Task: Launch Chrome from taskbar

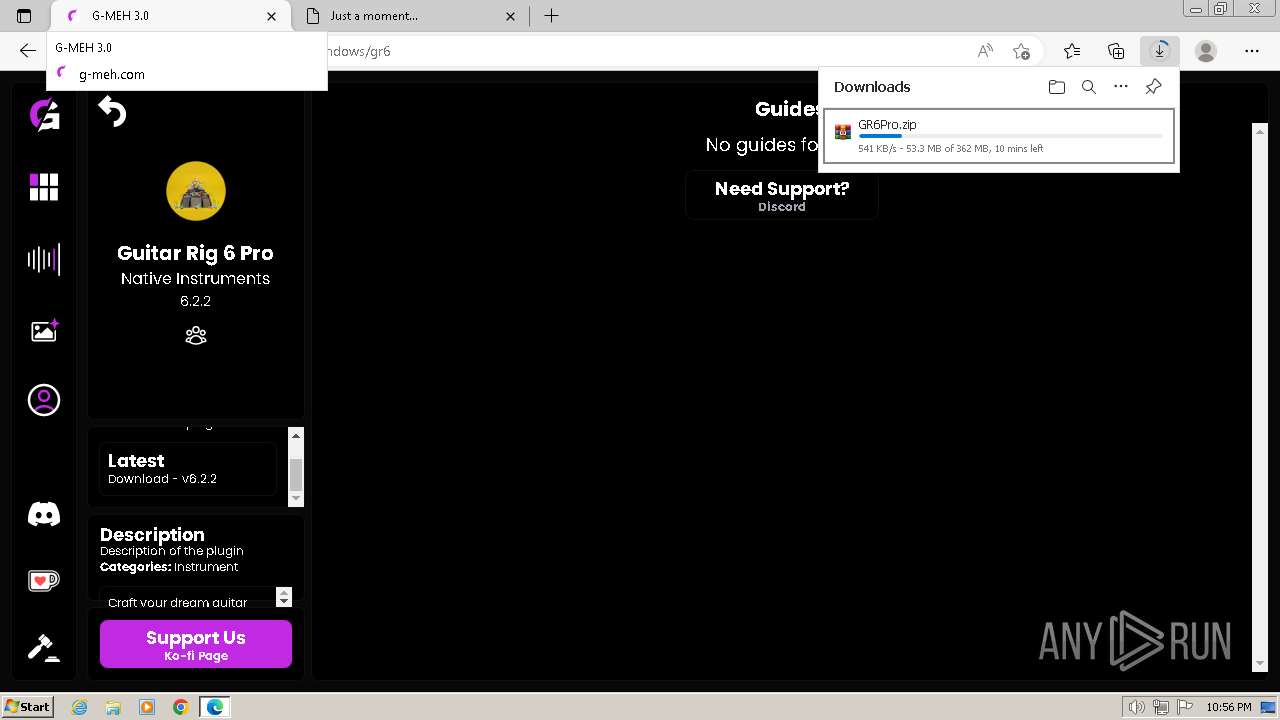Action: click(181, 707)
